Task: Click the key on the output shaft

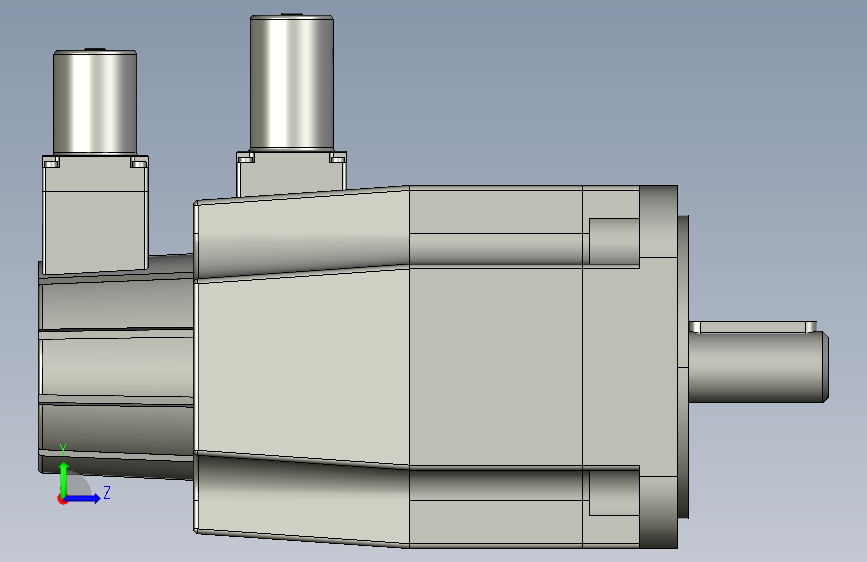Action: click(x=753, y=327)
